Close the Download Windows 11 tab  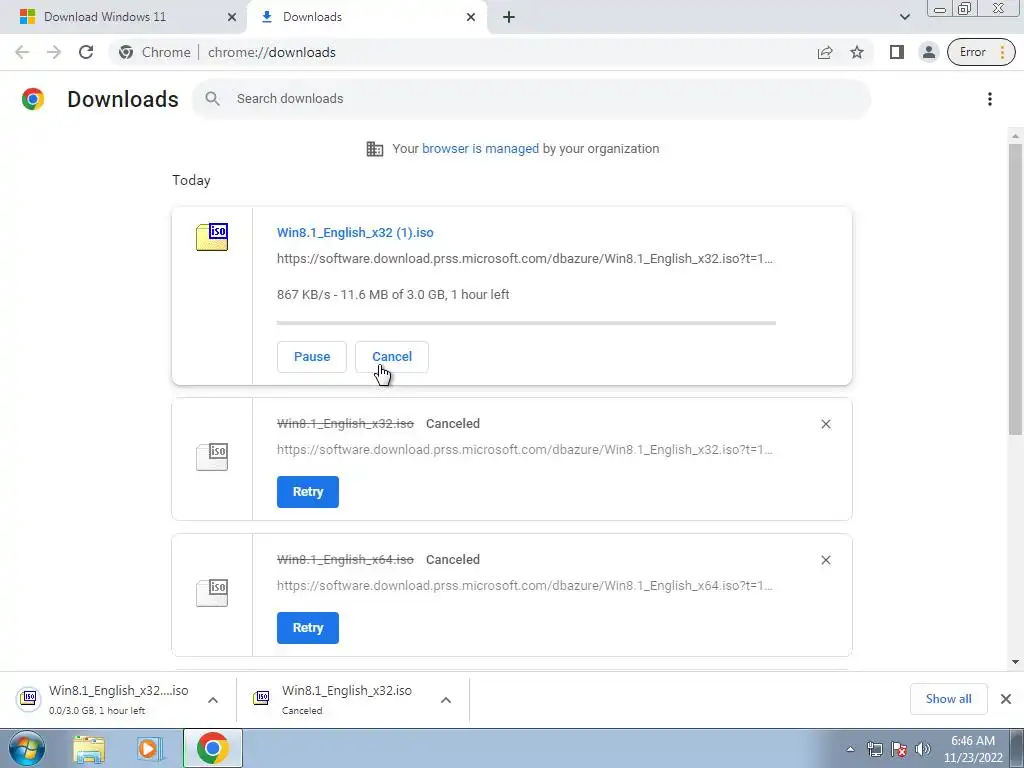(231, 17)
